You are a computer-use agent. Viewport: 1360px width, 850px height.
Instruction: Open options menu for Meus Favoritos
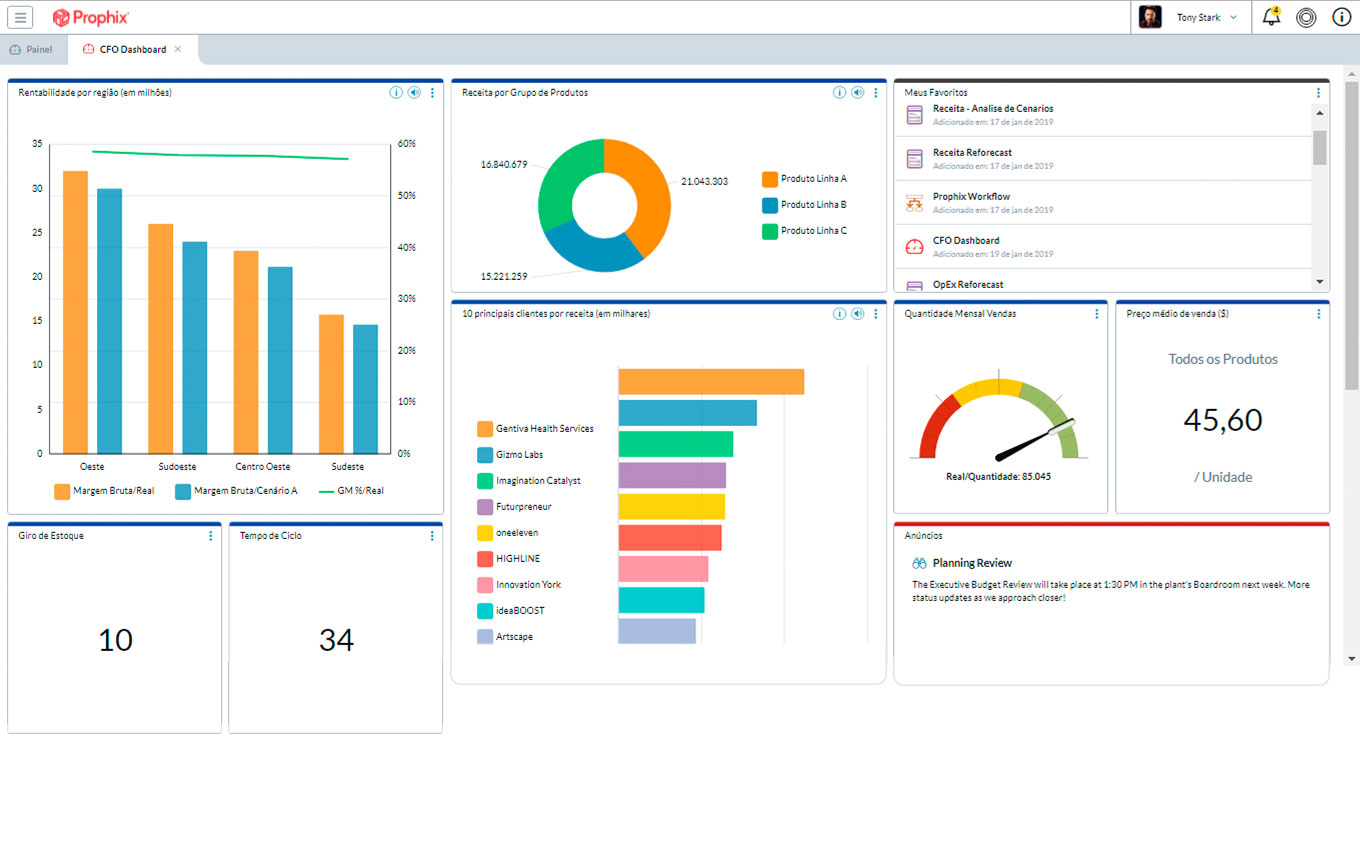point(1318,93)
